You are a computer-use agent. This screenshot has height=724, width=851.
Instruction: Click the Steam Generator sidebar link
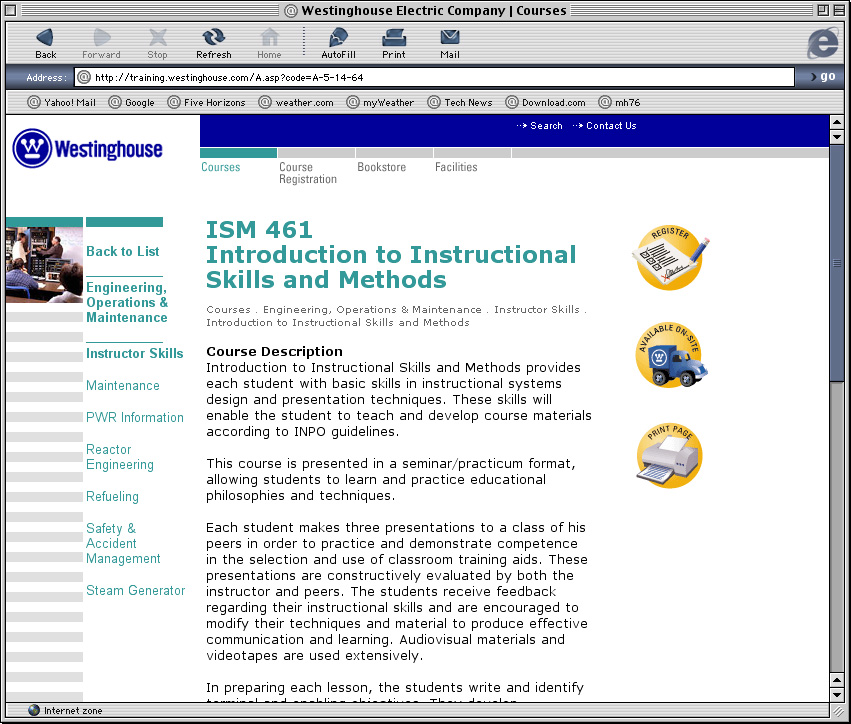click(x=135, y=590)
